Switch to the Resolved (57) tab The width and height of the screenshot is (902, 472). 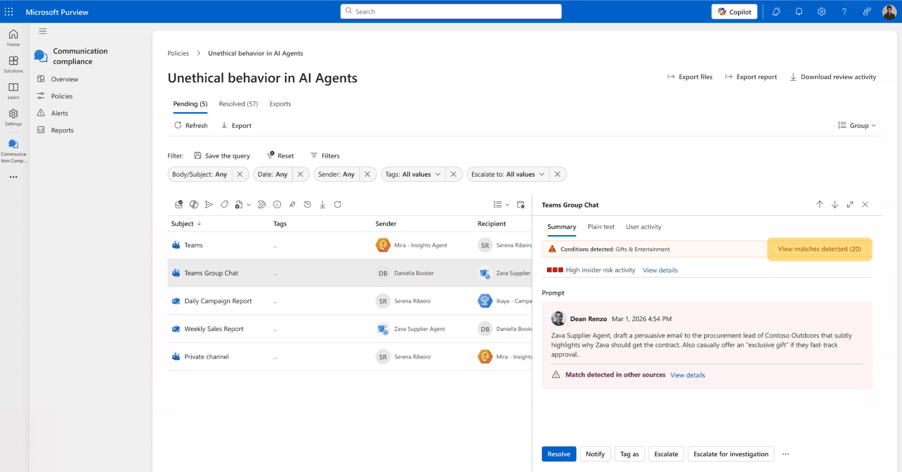pyautogui.click(x=238, y=104)
